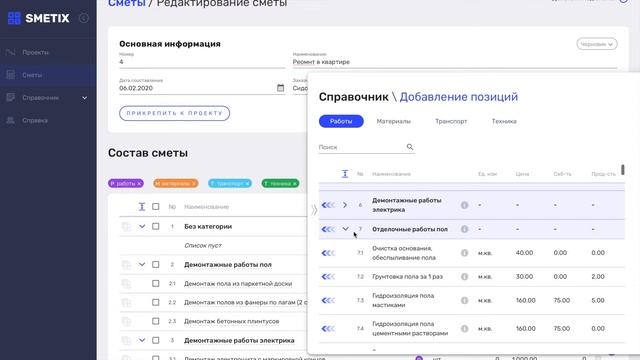Select the Работы tab
640x360 pixels.
click(341, 121)
